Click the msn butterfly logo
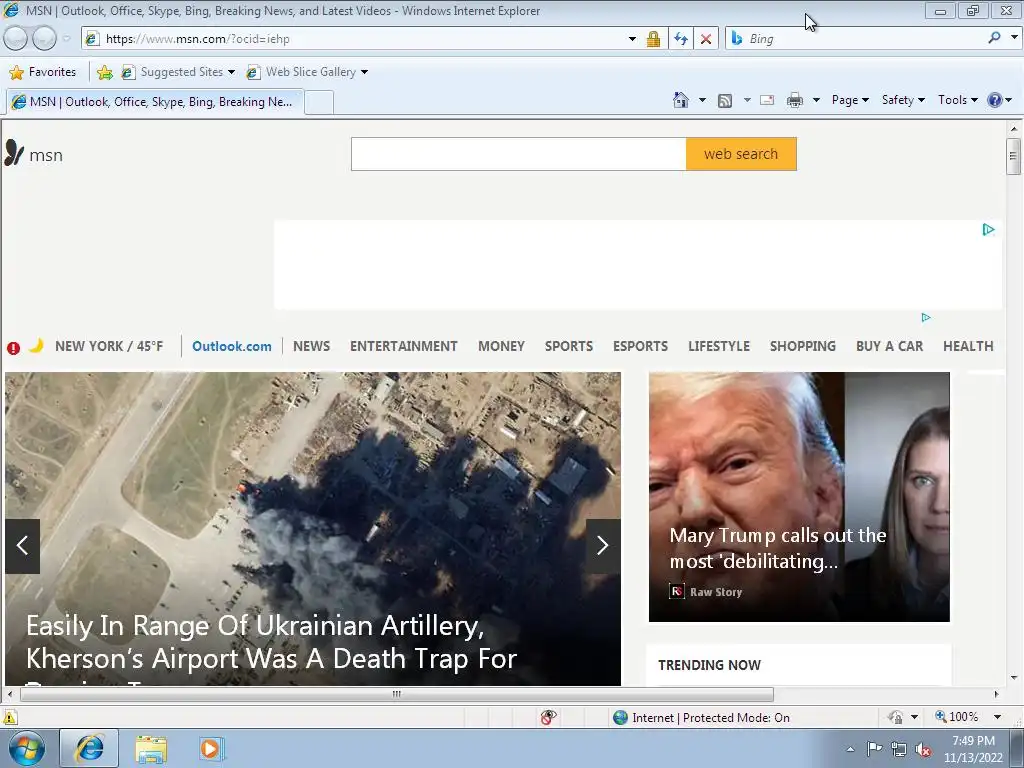This screenshot has width=1024, height=768. (x=14, y=153)
